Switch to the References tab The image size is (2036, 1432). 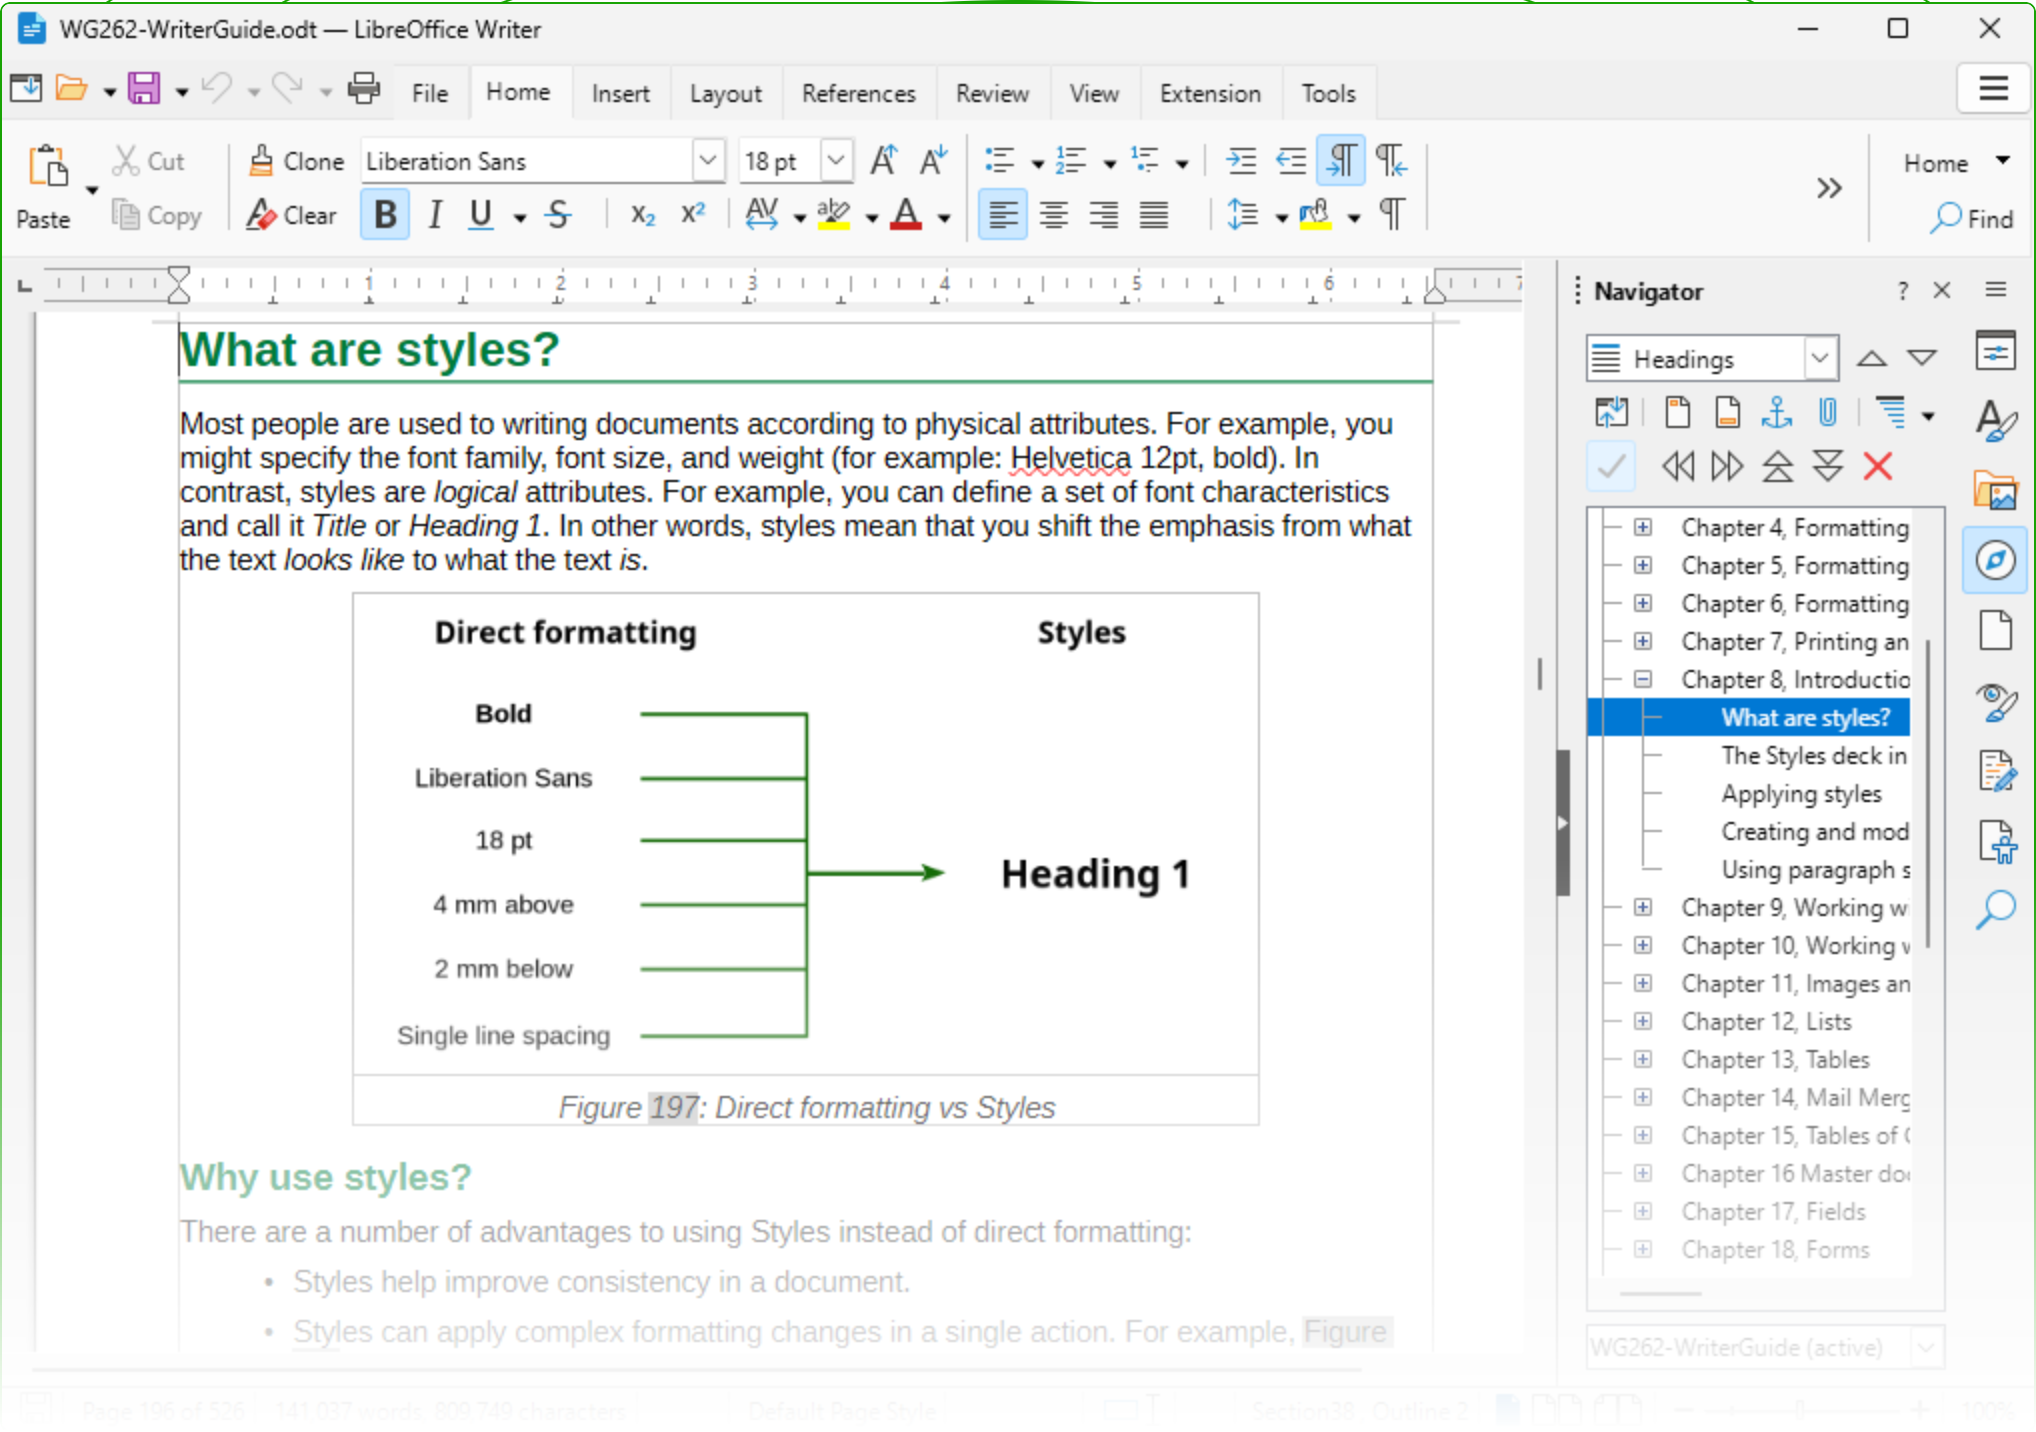pyautogui.click(x=858, y=93)
